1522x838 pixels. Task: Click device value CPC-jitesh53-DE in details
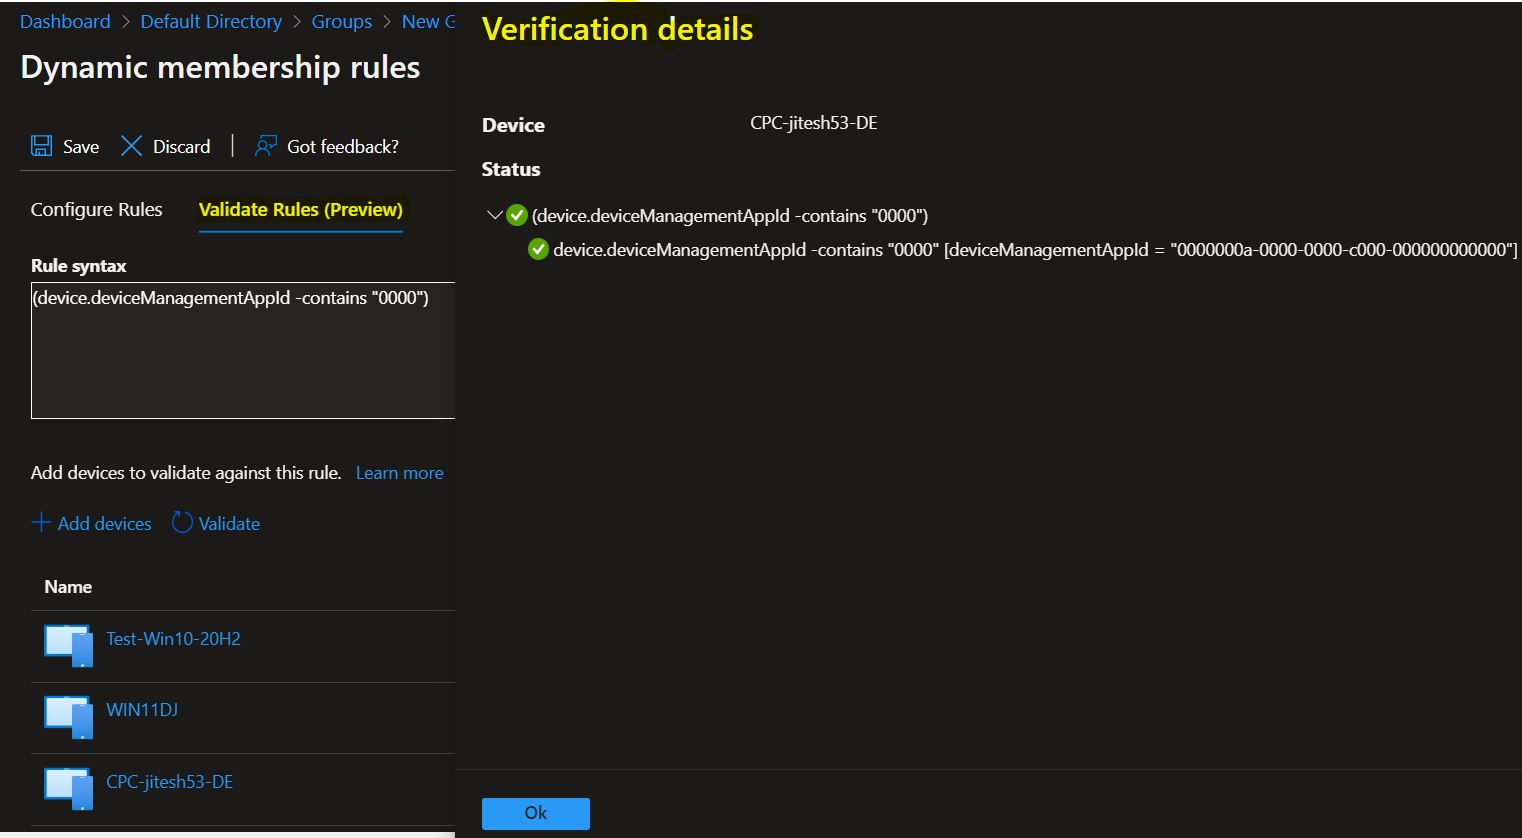click(814, 123)
